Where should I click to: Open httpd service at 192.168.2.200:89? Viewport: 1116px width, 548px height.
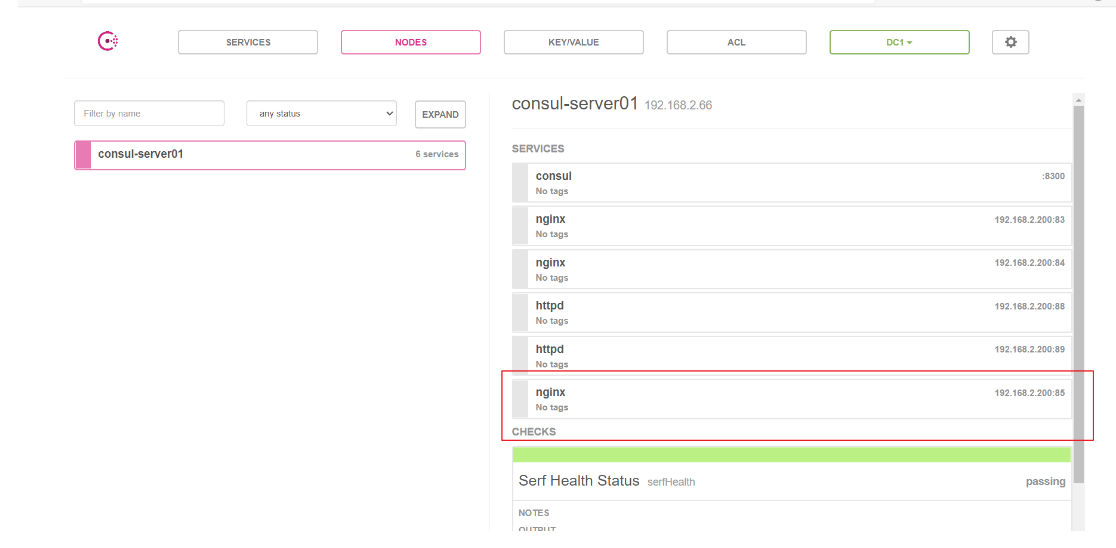[791, 356]
